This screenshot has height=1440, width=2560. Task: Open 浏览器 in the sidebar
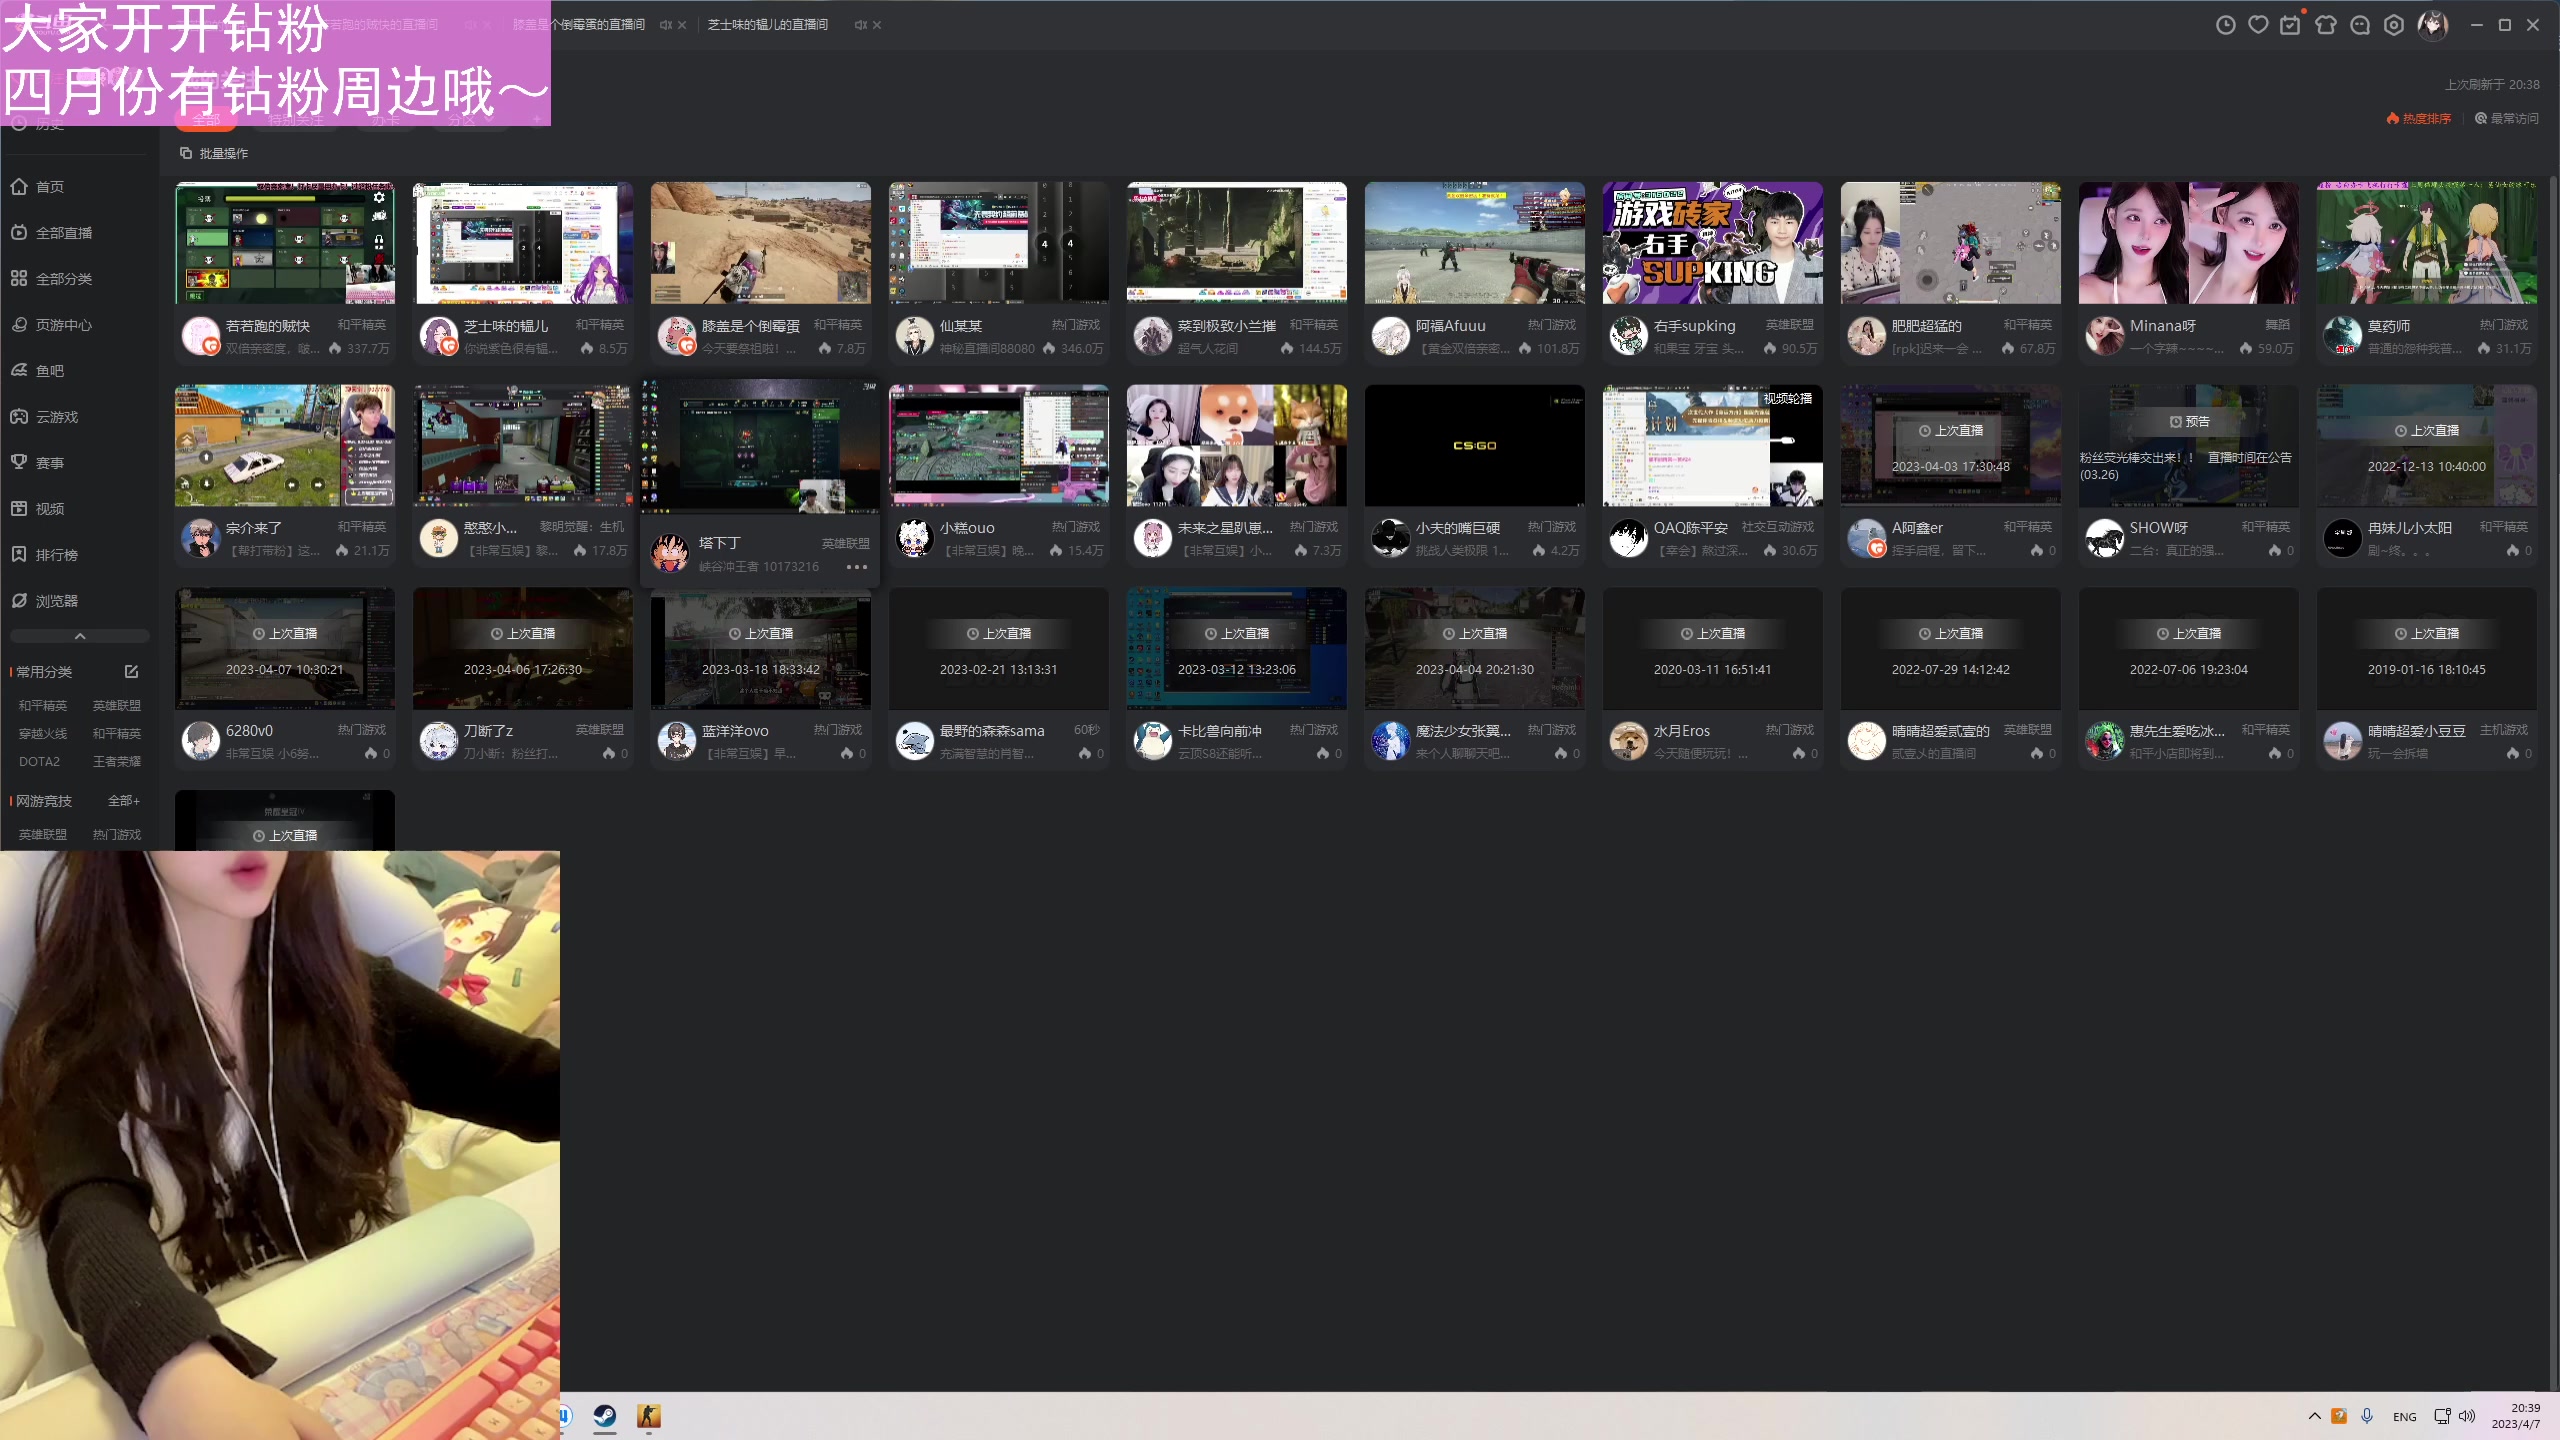(x=45, y=601)
